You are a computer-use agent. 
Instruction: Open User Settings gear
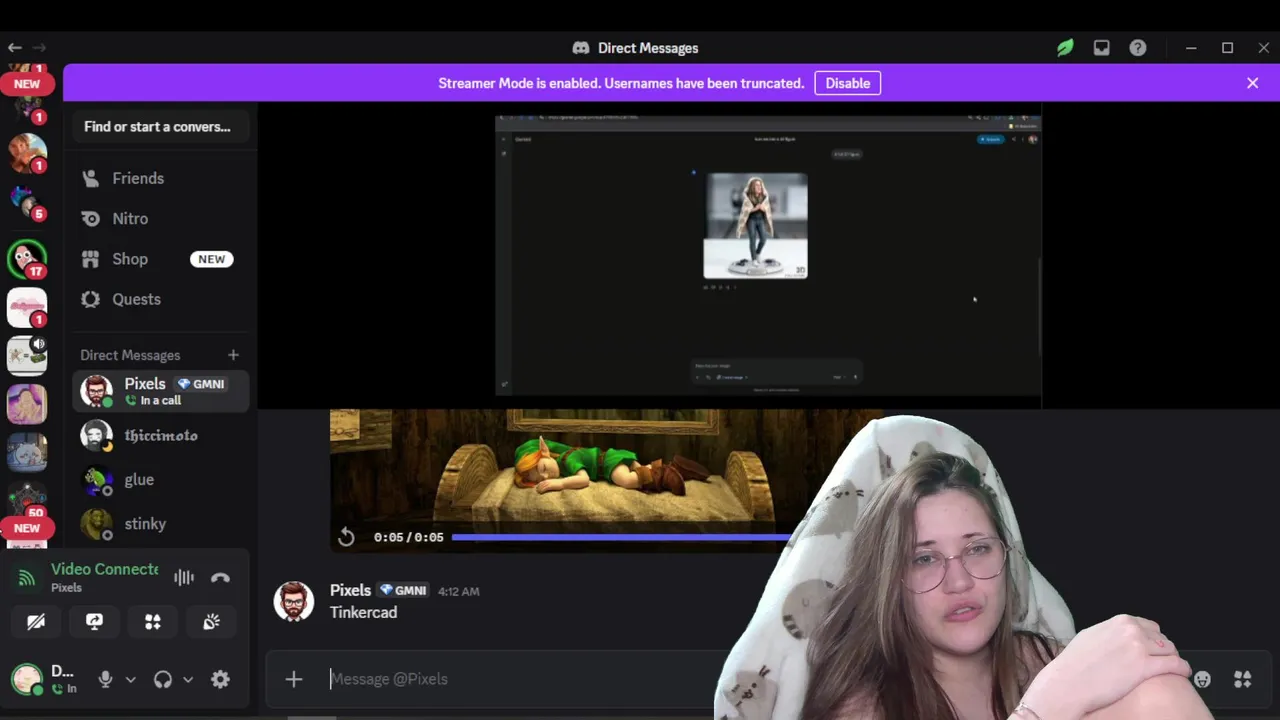point(221,679)
